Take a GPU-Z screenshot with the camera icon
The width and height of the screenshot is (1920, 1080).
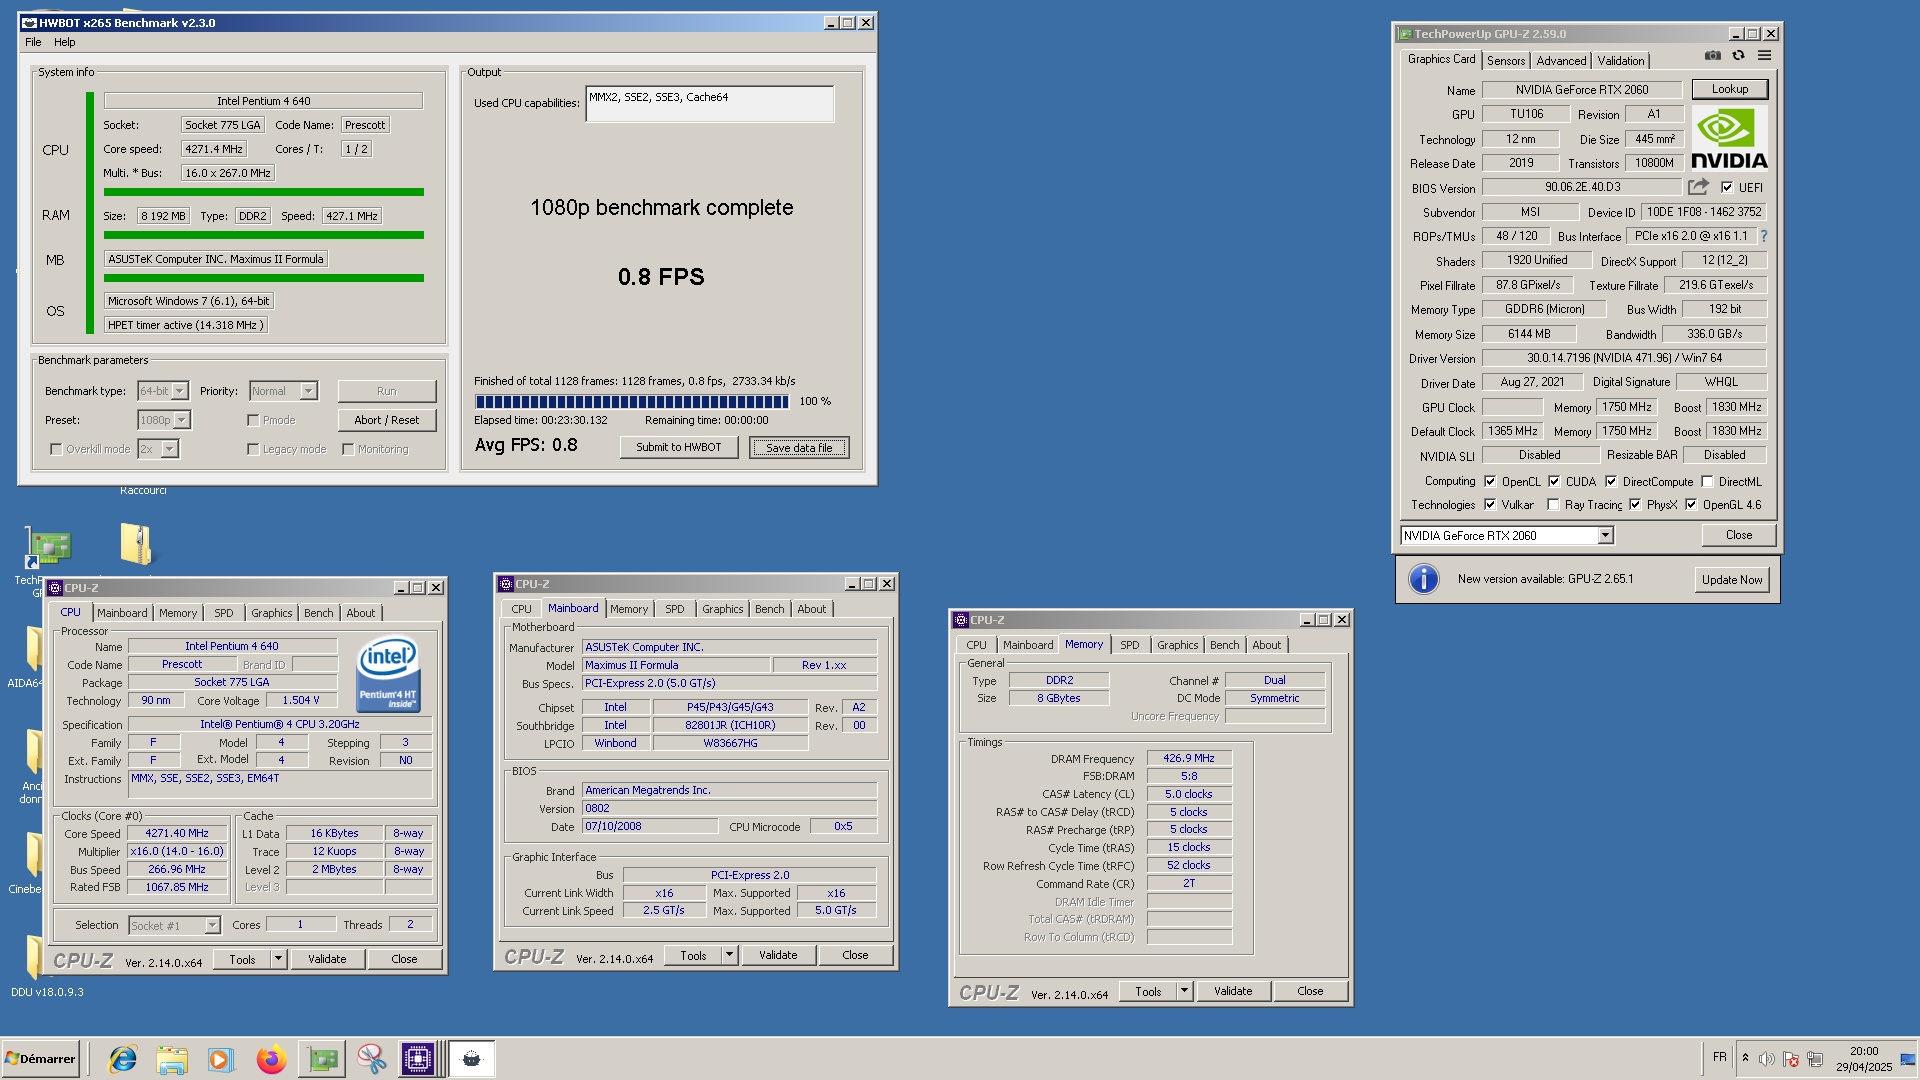(x=1713, y=56)
